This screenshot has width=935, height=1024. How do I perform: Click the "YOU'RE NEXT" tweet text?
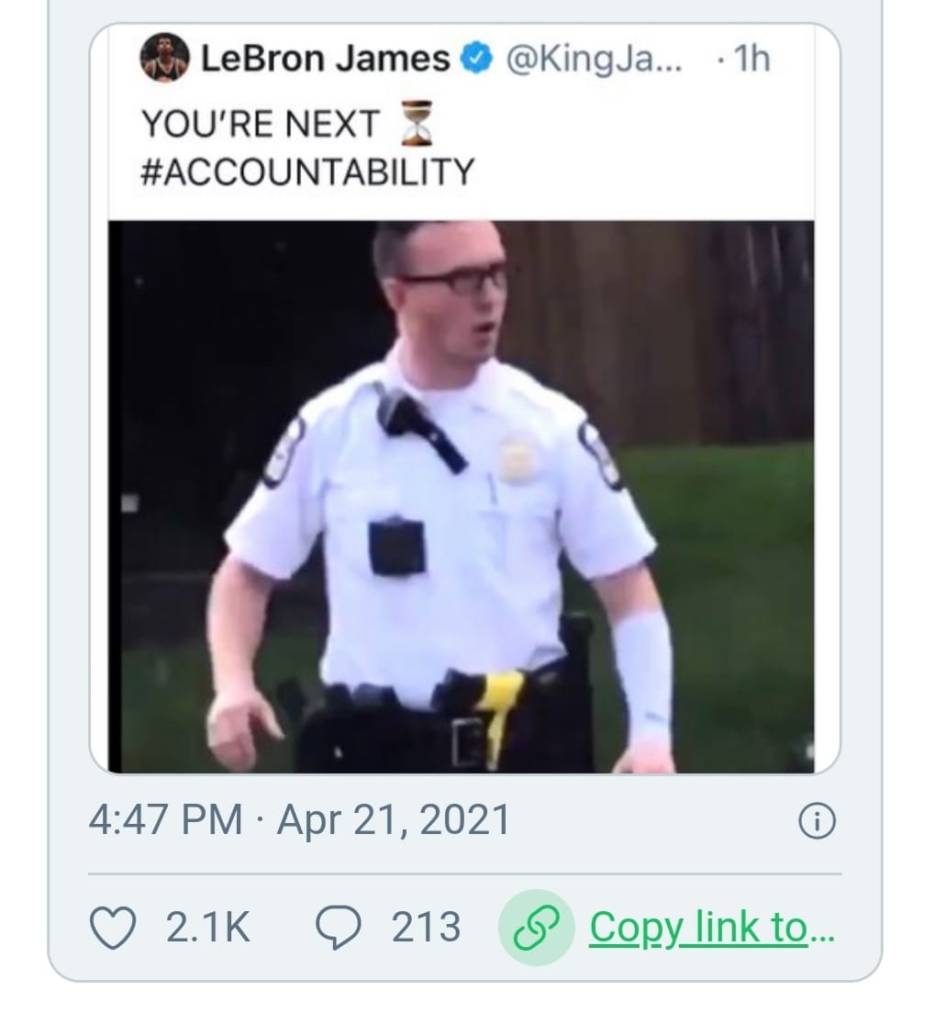(x=260, y=124)
